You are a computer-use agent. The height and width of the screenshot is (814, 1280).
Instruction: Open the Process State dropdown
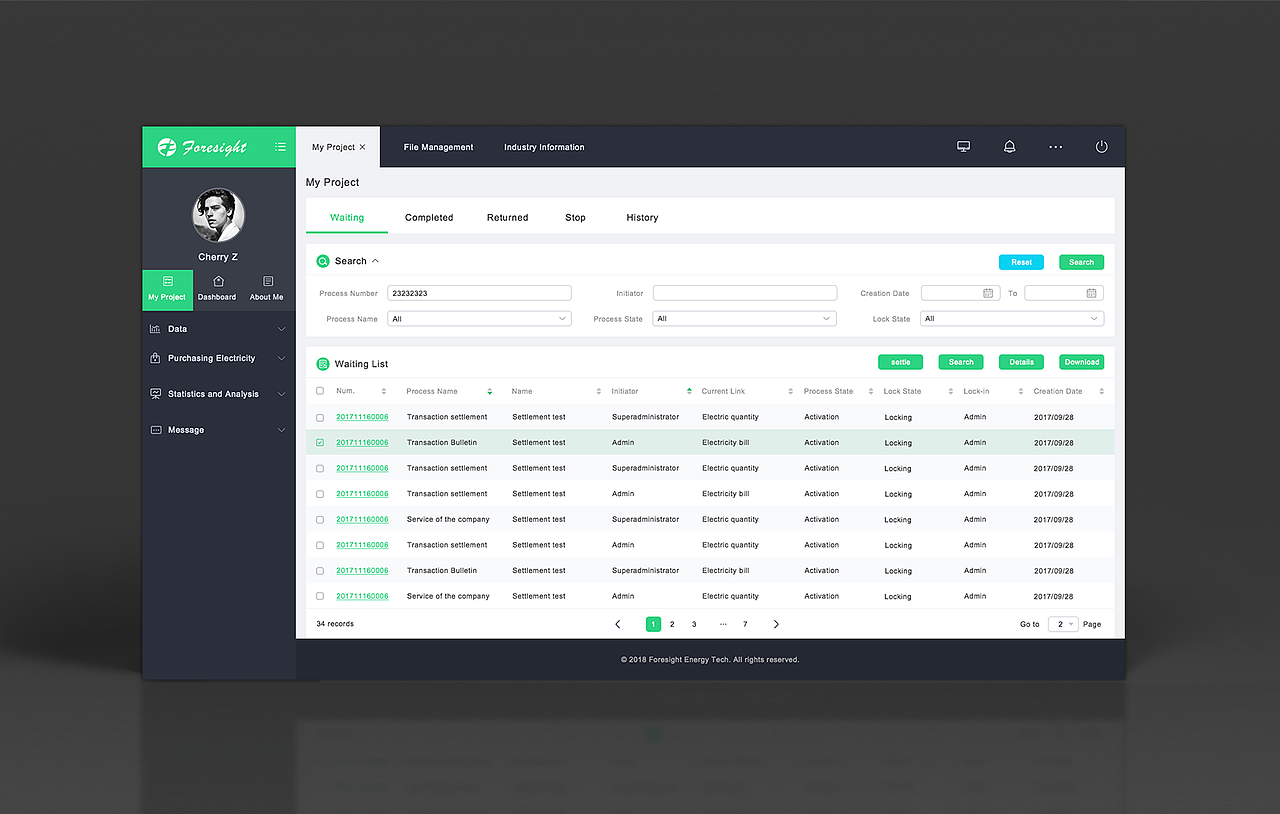pos(744,318)
